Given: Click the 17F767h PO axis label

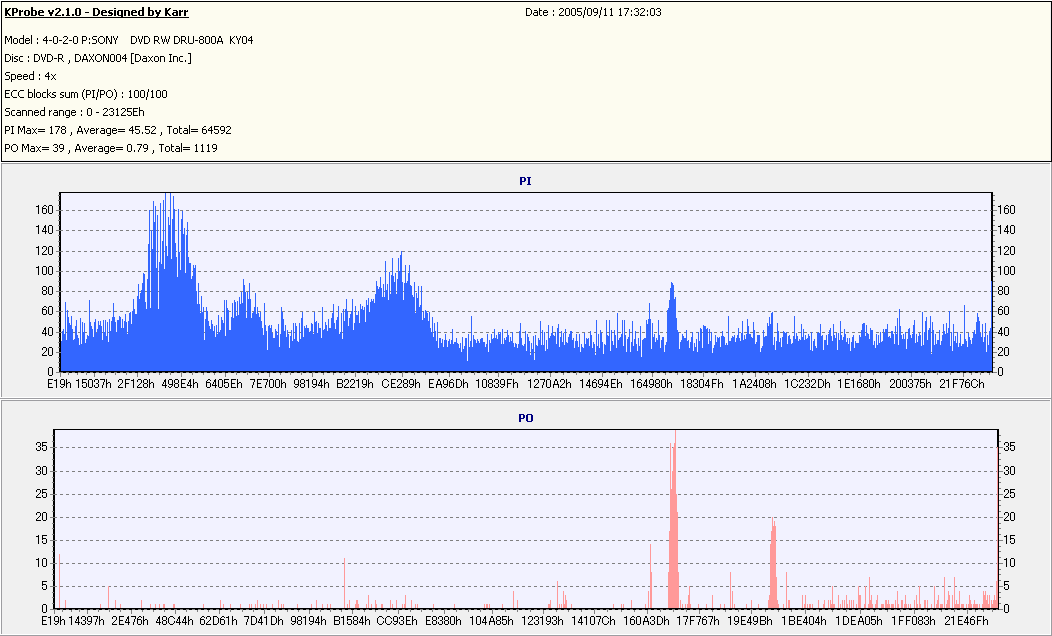Looking at the screenshot, I should coord(698,621).
